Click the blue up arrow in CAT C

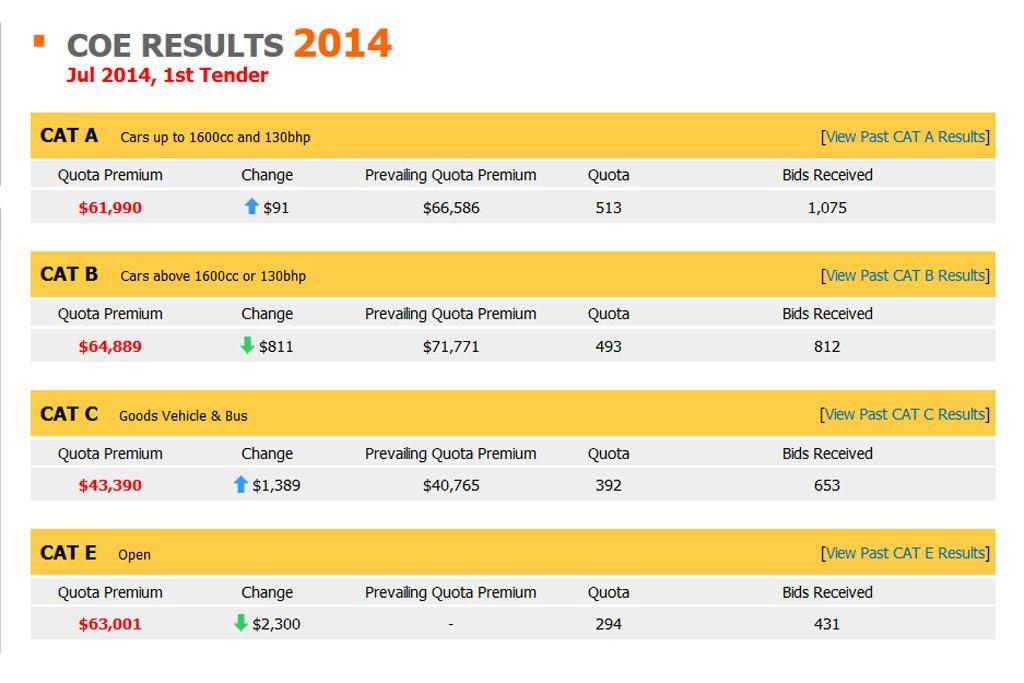click(240, 485)
